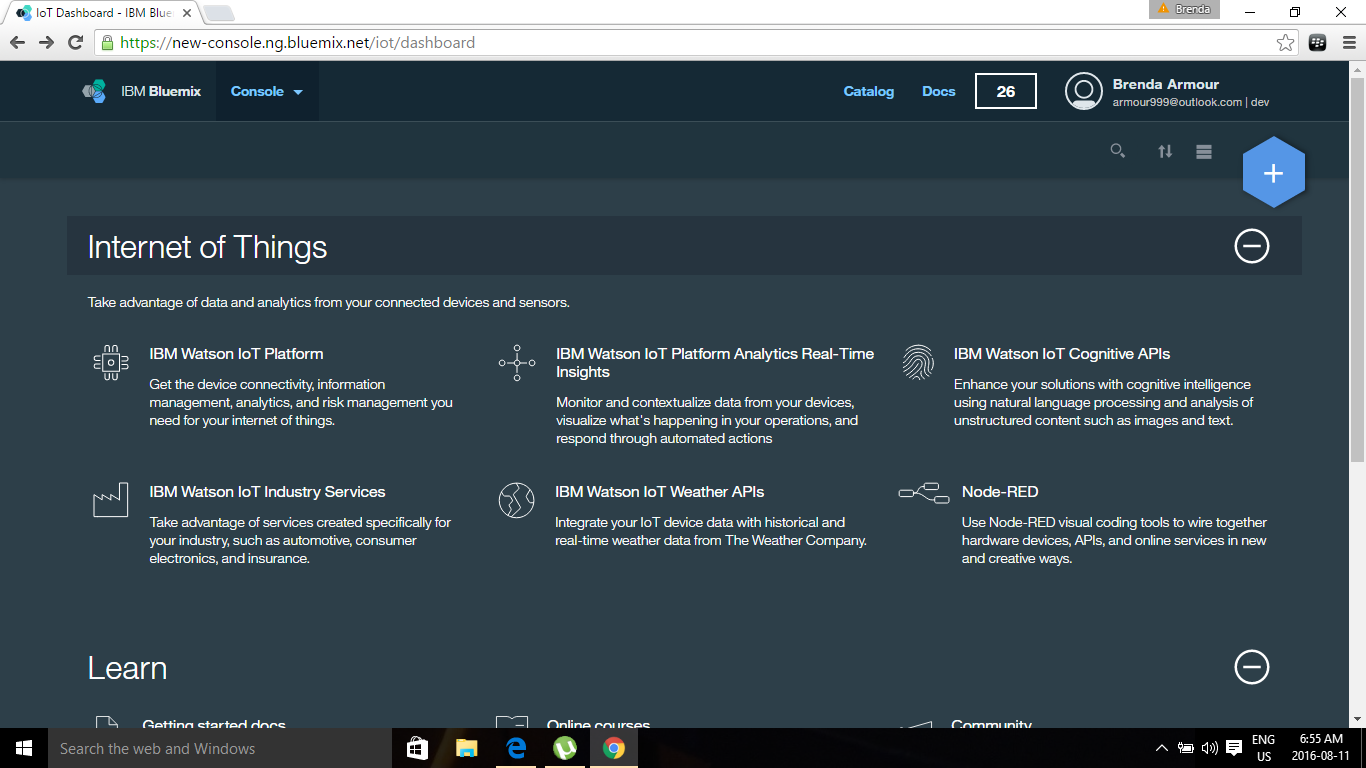This screenshot has width=1366, height=768.
Task: Click the Internet of Things heading
Action: click(x=207, y=247)
